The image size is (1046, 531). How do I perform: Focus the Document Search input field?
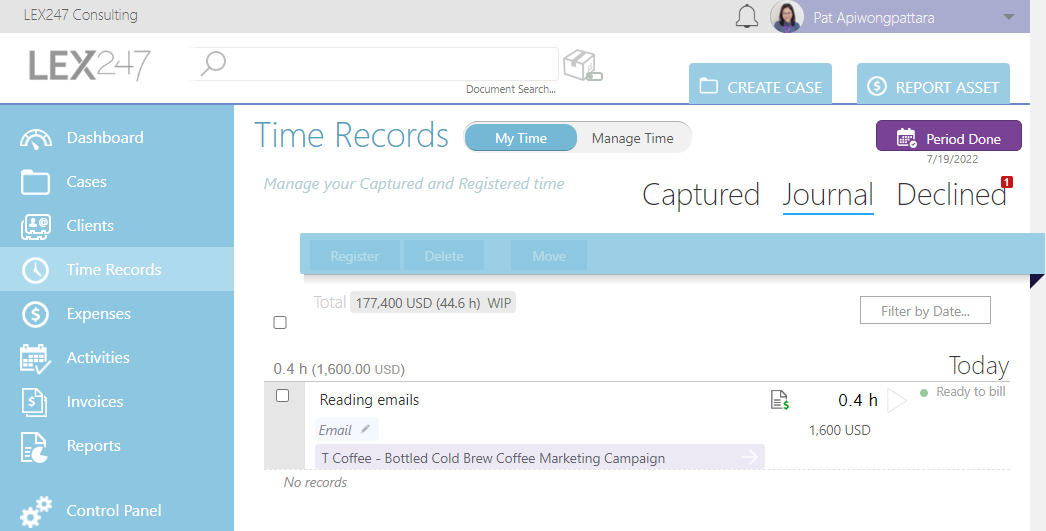[374, 64]
